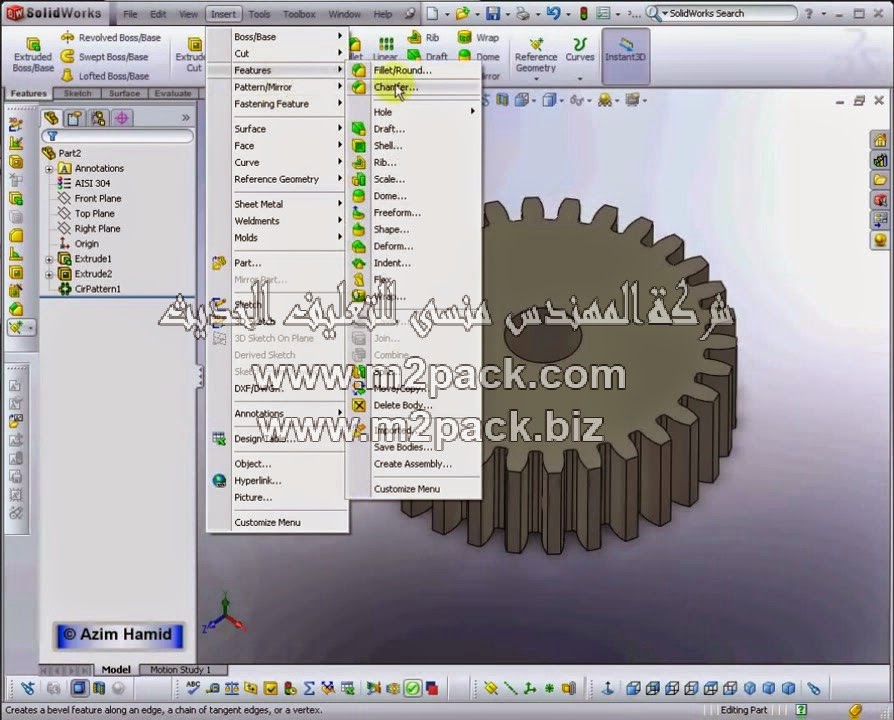Open Appearances sphere icon in task pane
The image size is (894, 720).
[880, 239]
